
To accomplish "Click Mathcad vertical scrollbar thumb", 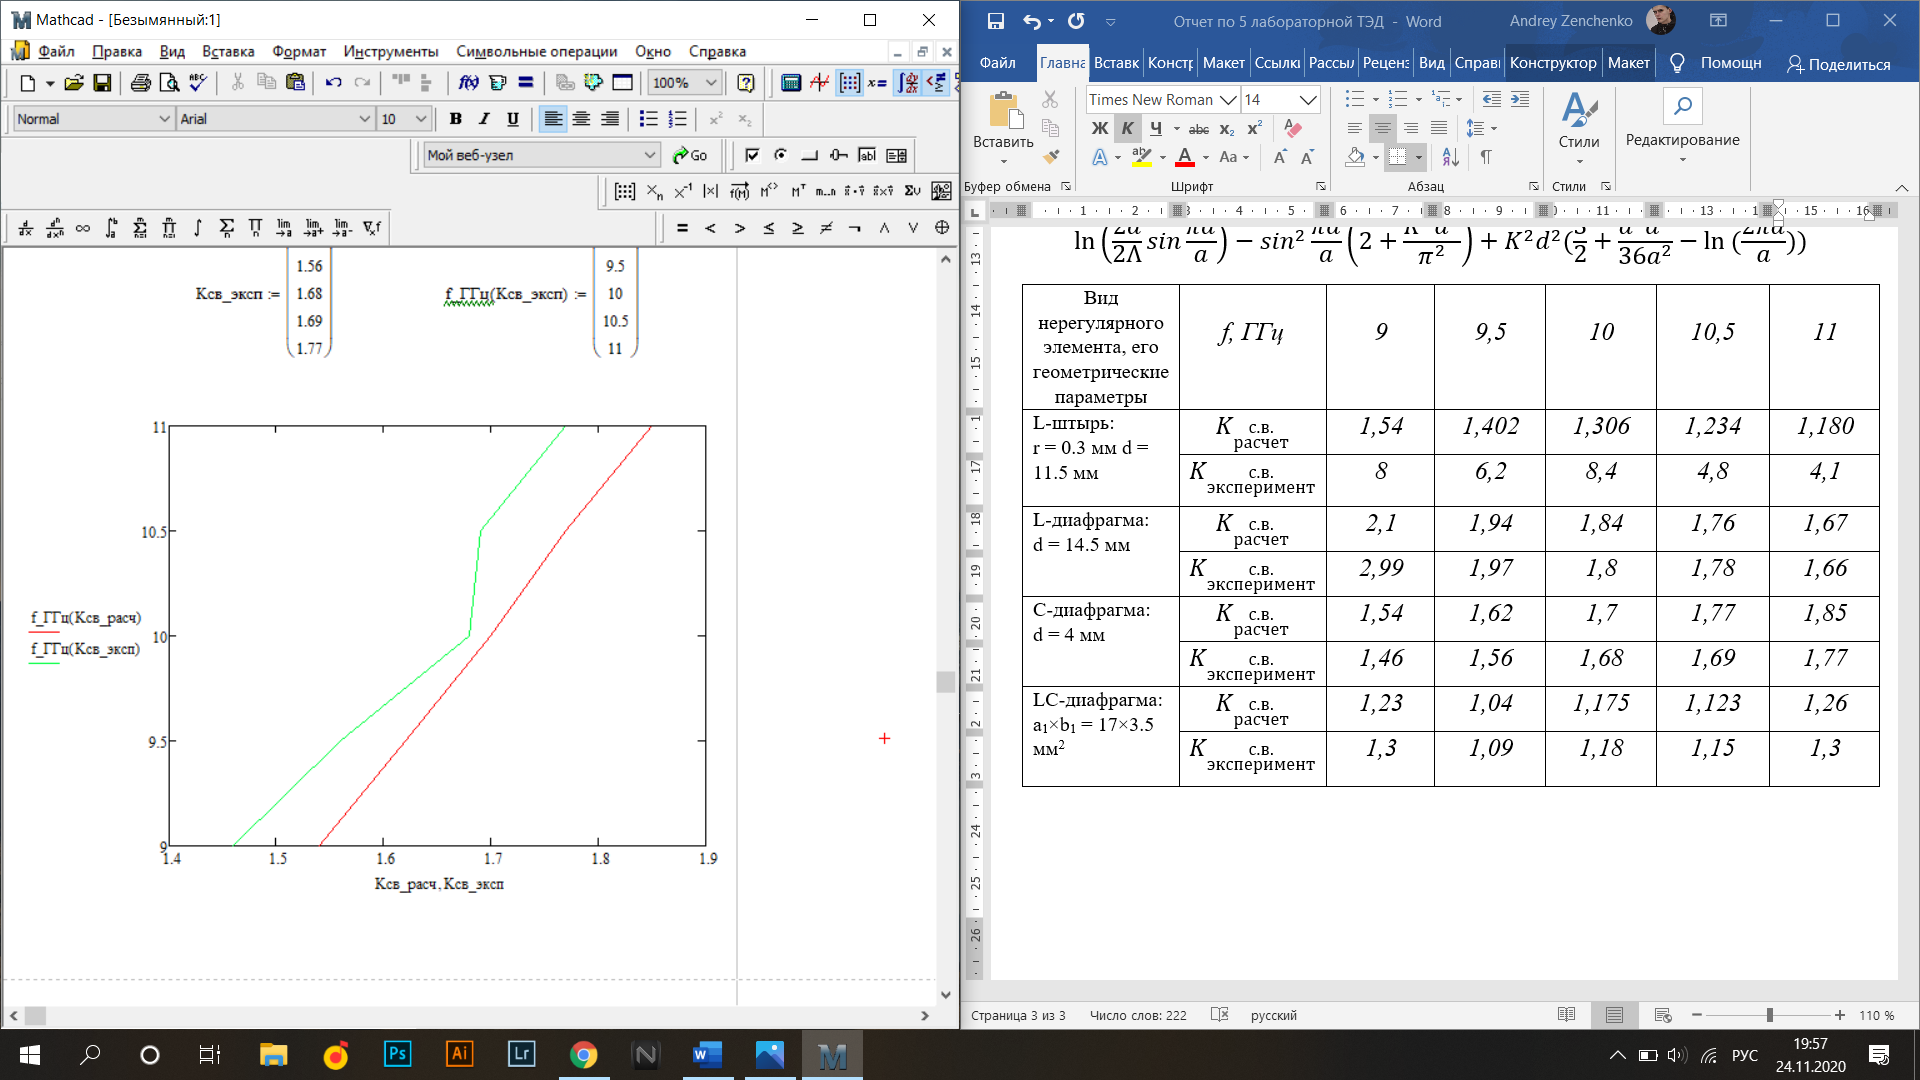I will click(945, 682).
